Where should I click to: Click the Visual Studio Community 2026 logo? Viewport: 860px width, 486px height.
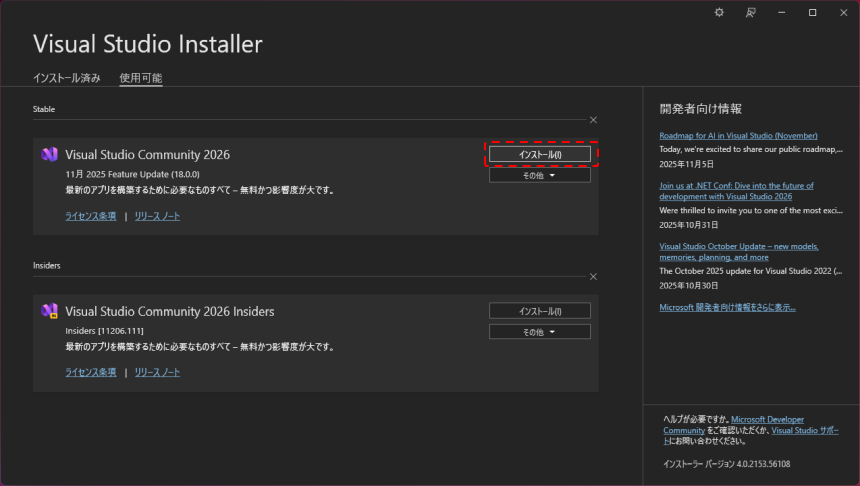[x=49, y=155]
